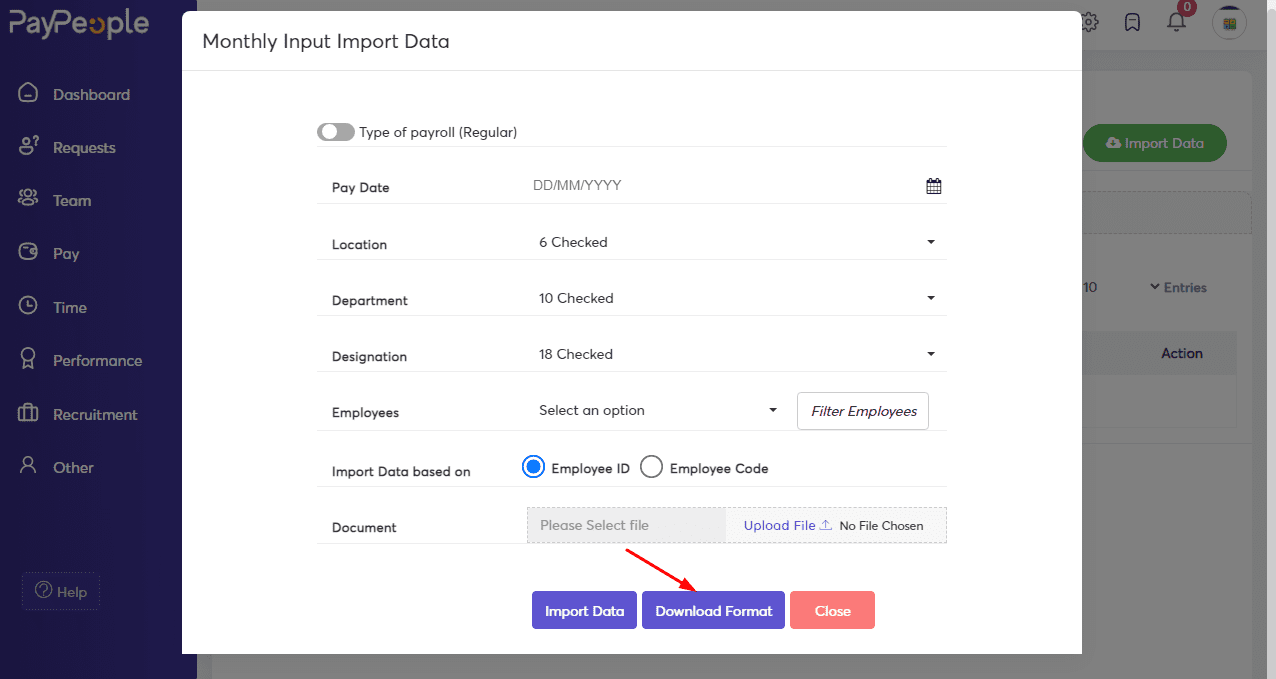Open the Dashboard sidebar icon
Viewport: 1276px width, 679px height.
[x=30, y=93]
